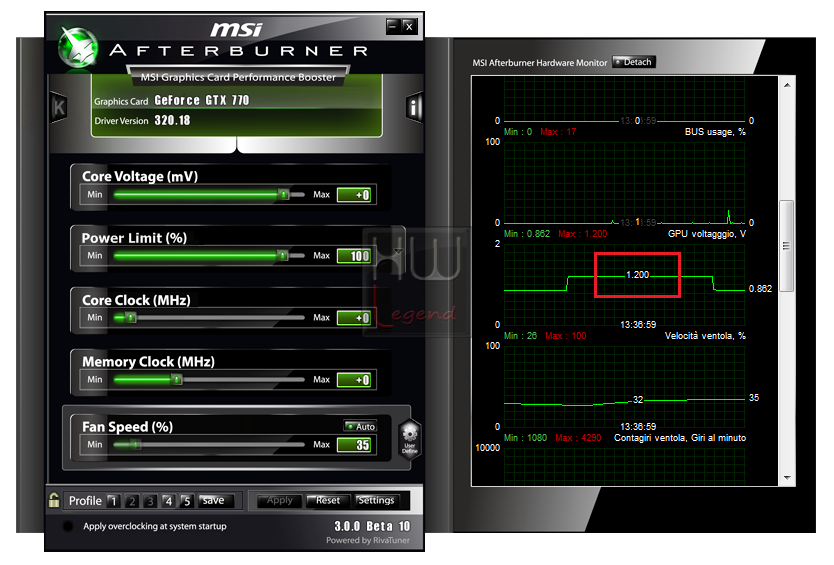Click the Core Voltage +0 value field
834x565 pixels.
pyautogui.click(x=354, y=195)
